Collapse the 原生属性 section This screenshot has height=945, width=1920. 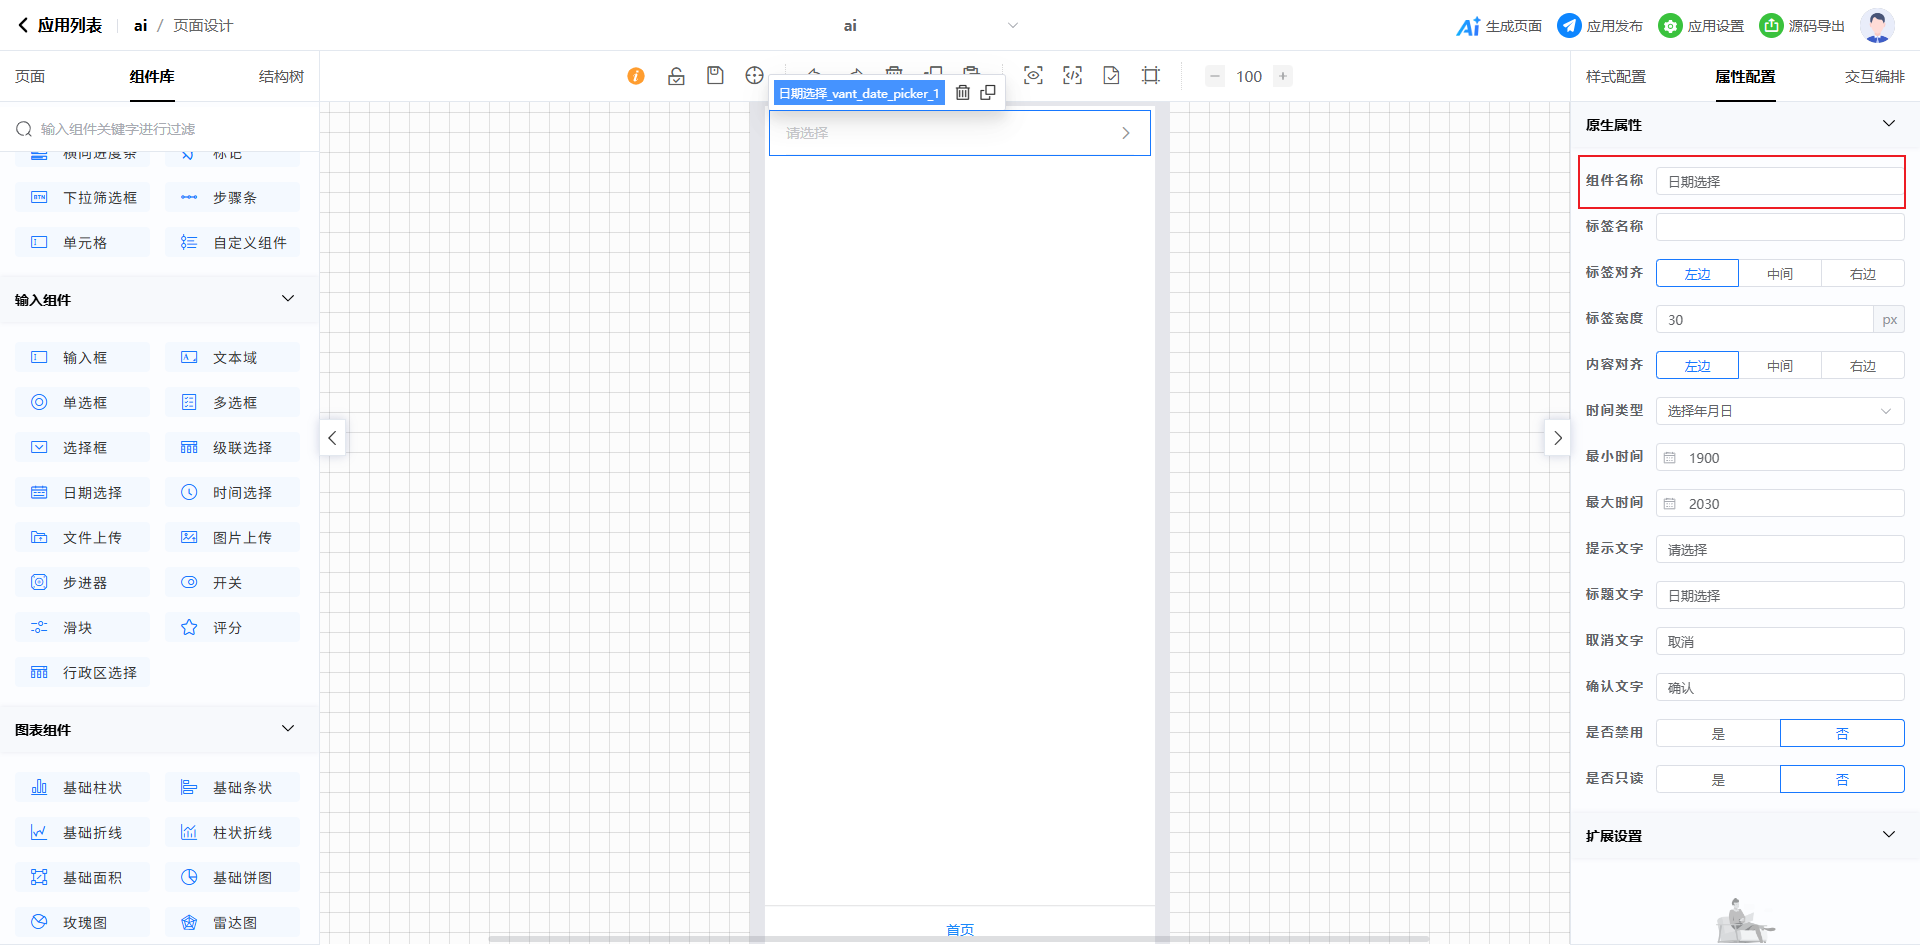click(x=1888, y=124)
